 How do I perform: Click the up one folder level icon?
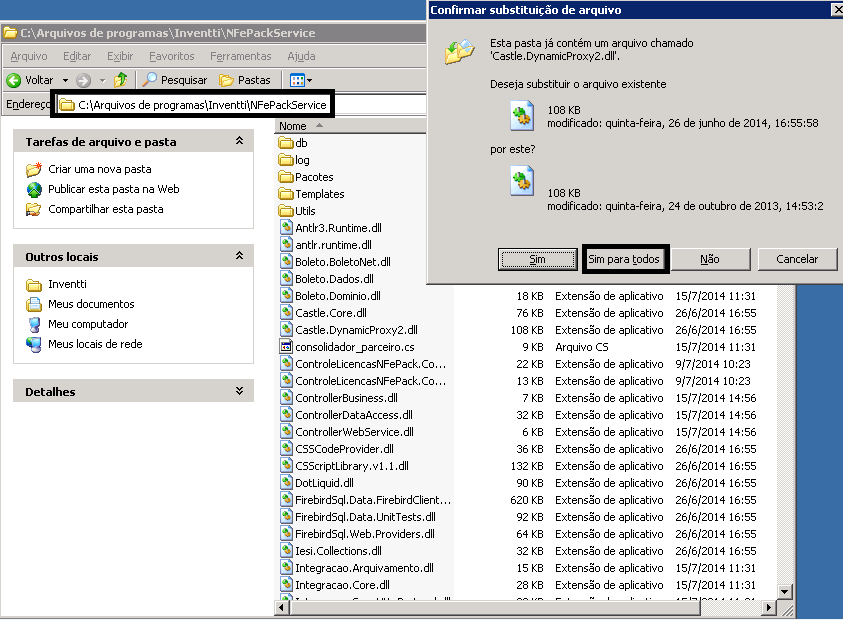[121, 80]
